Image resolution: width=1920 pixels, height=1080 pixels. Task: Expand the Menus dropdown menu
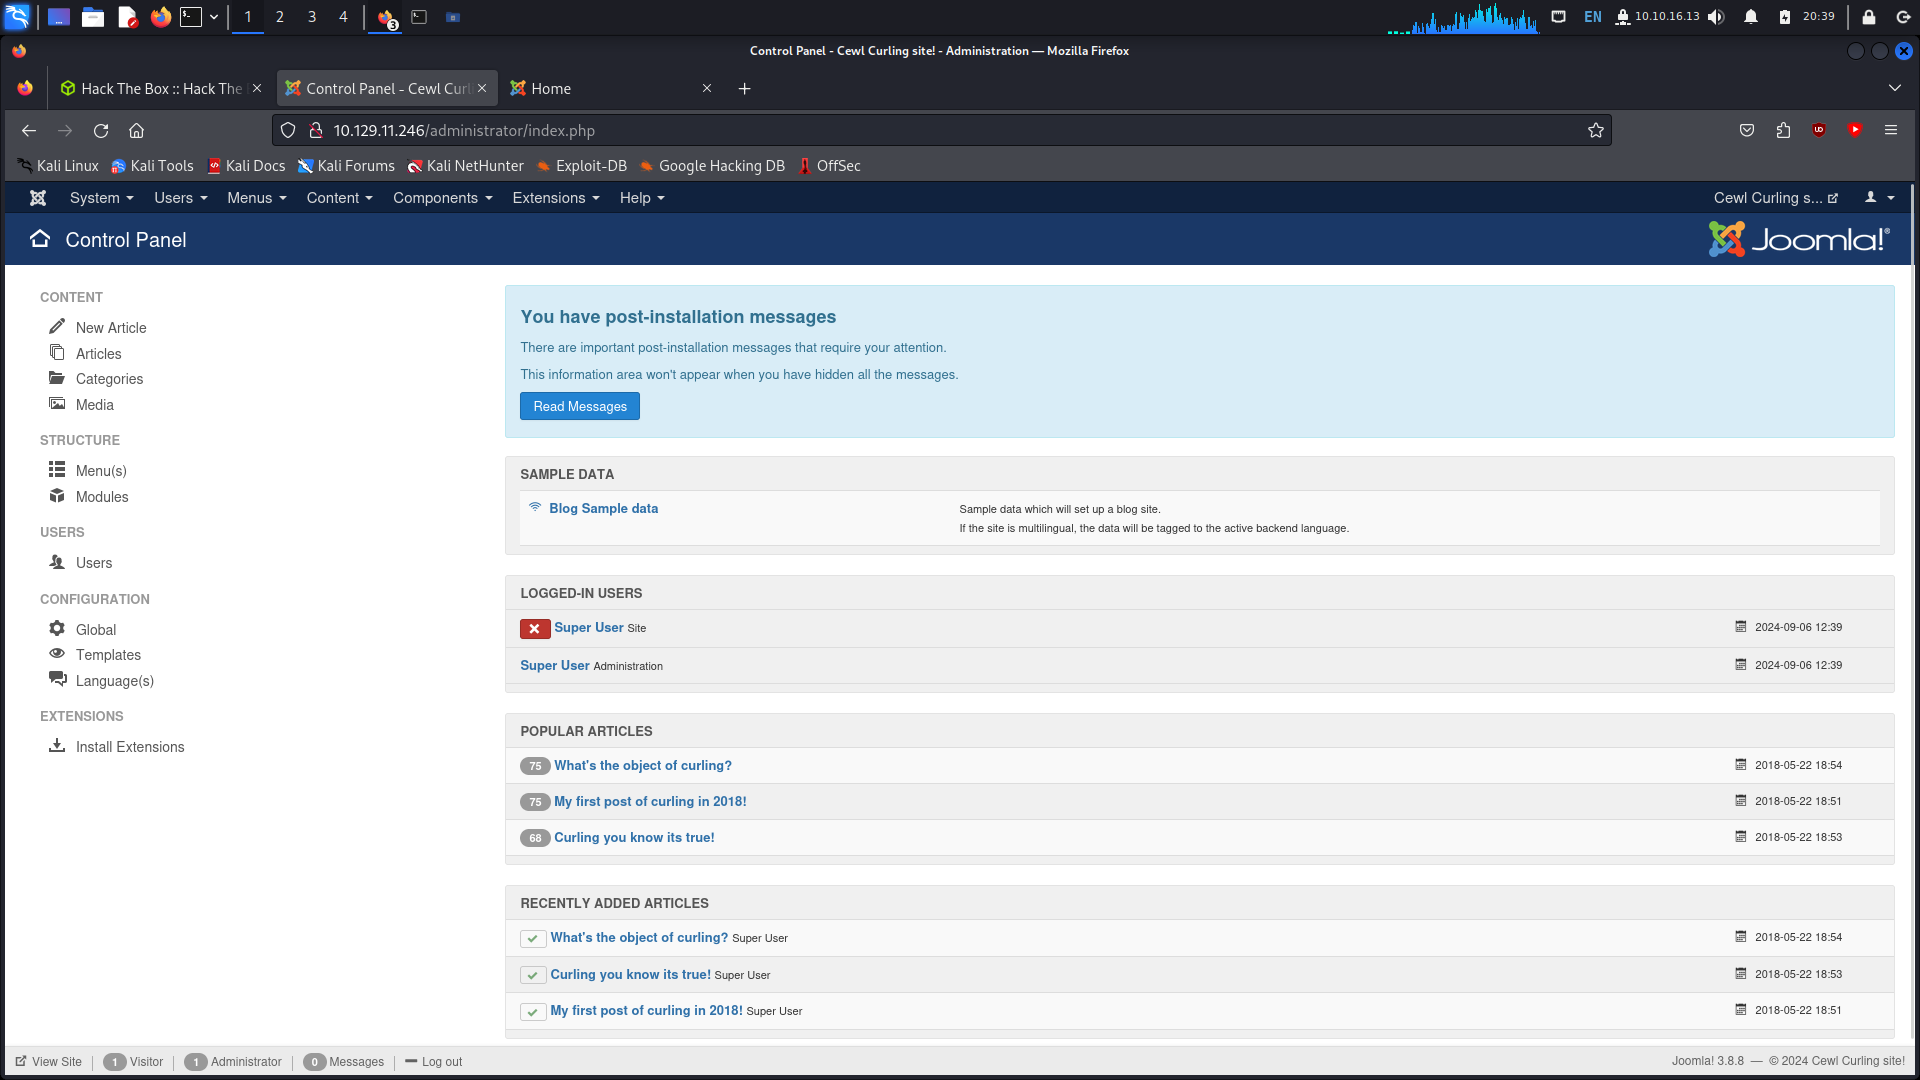[257, 198]
